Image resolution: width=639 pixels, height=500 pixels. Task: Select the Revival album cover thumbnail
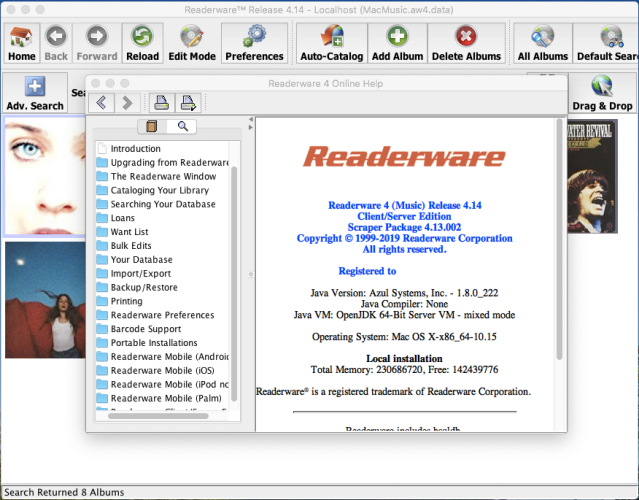click(x=593, y=176)
